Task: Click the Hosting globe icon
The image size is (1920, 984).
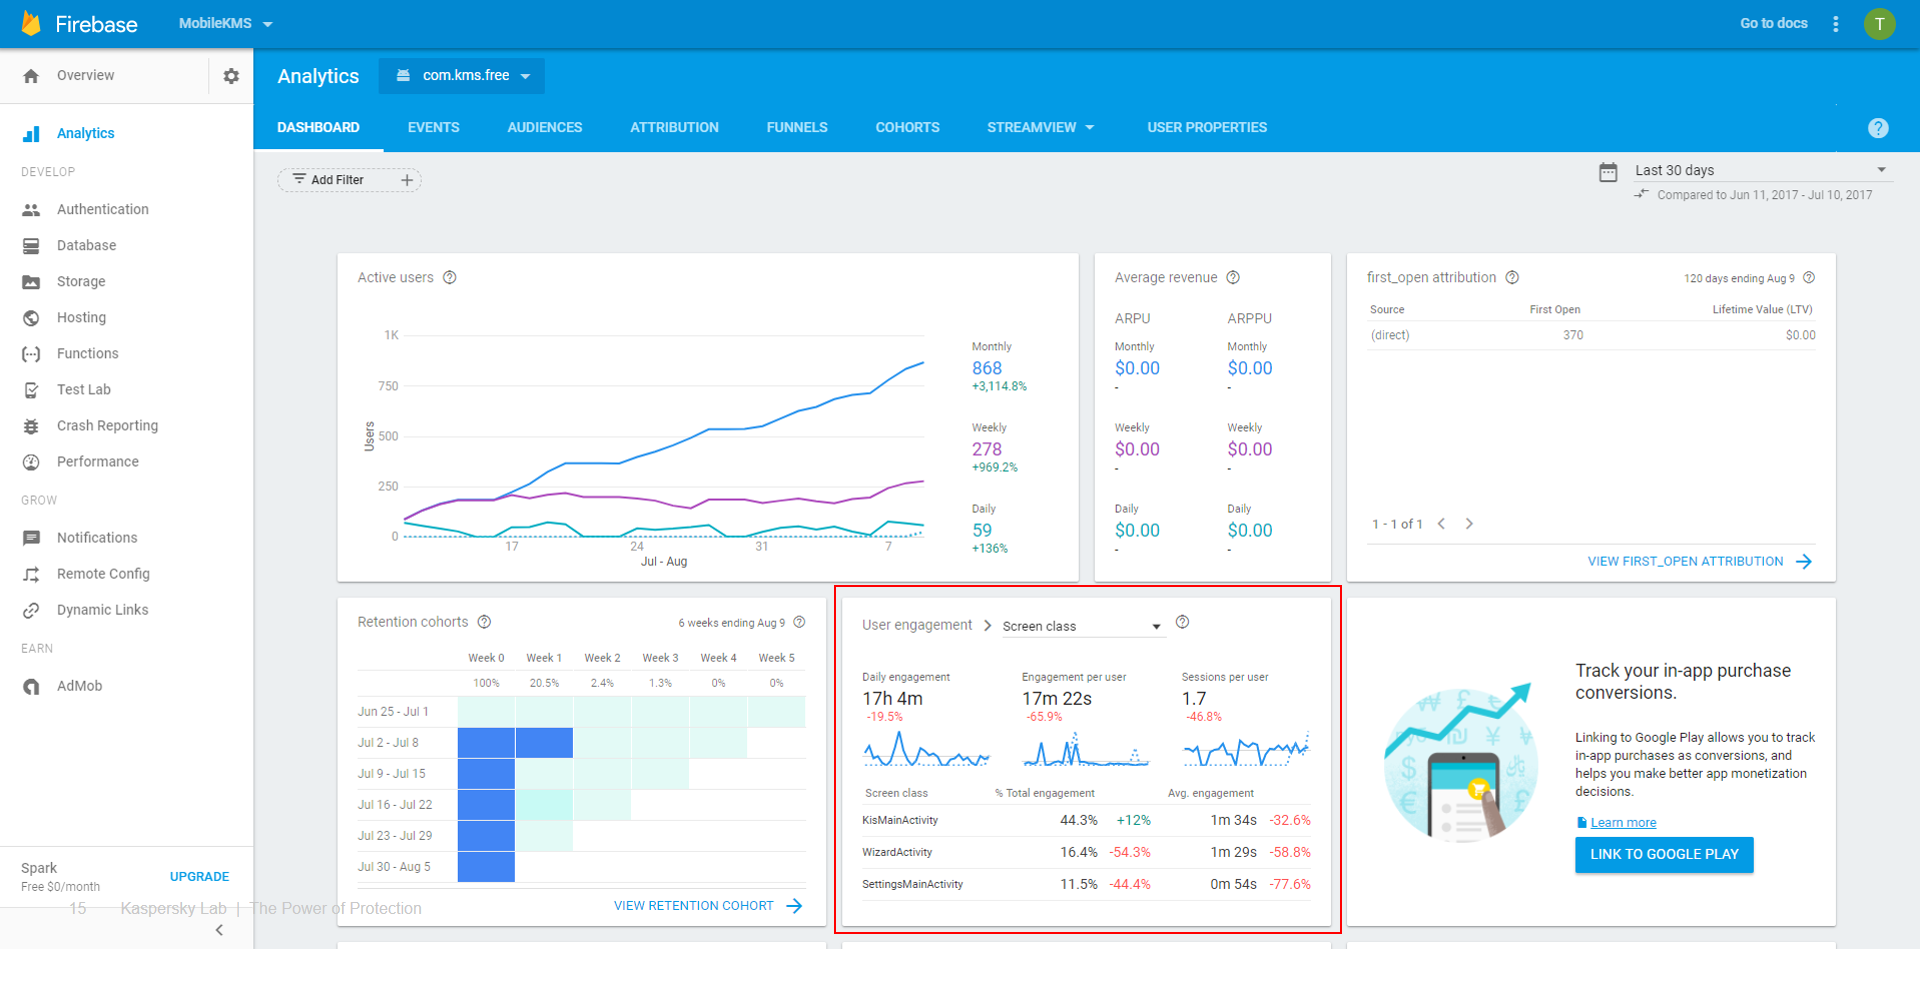Action: click(x=31, y=317)
